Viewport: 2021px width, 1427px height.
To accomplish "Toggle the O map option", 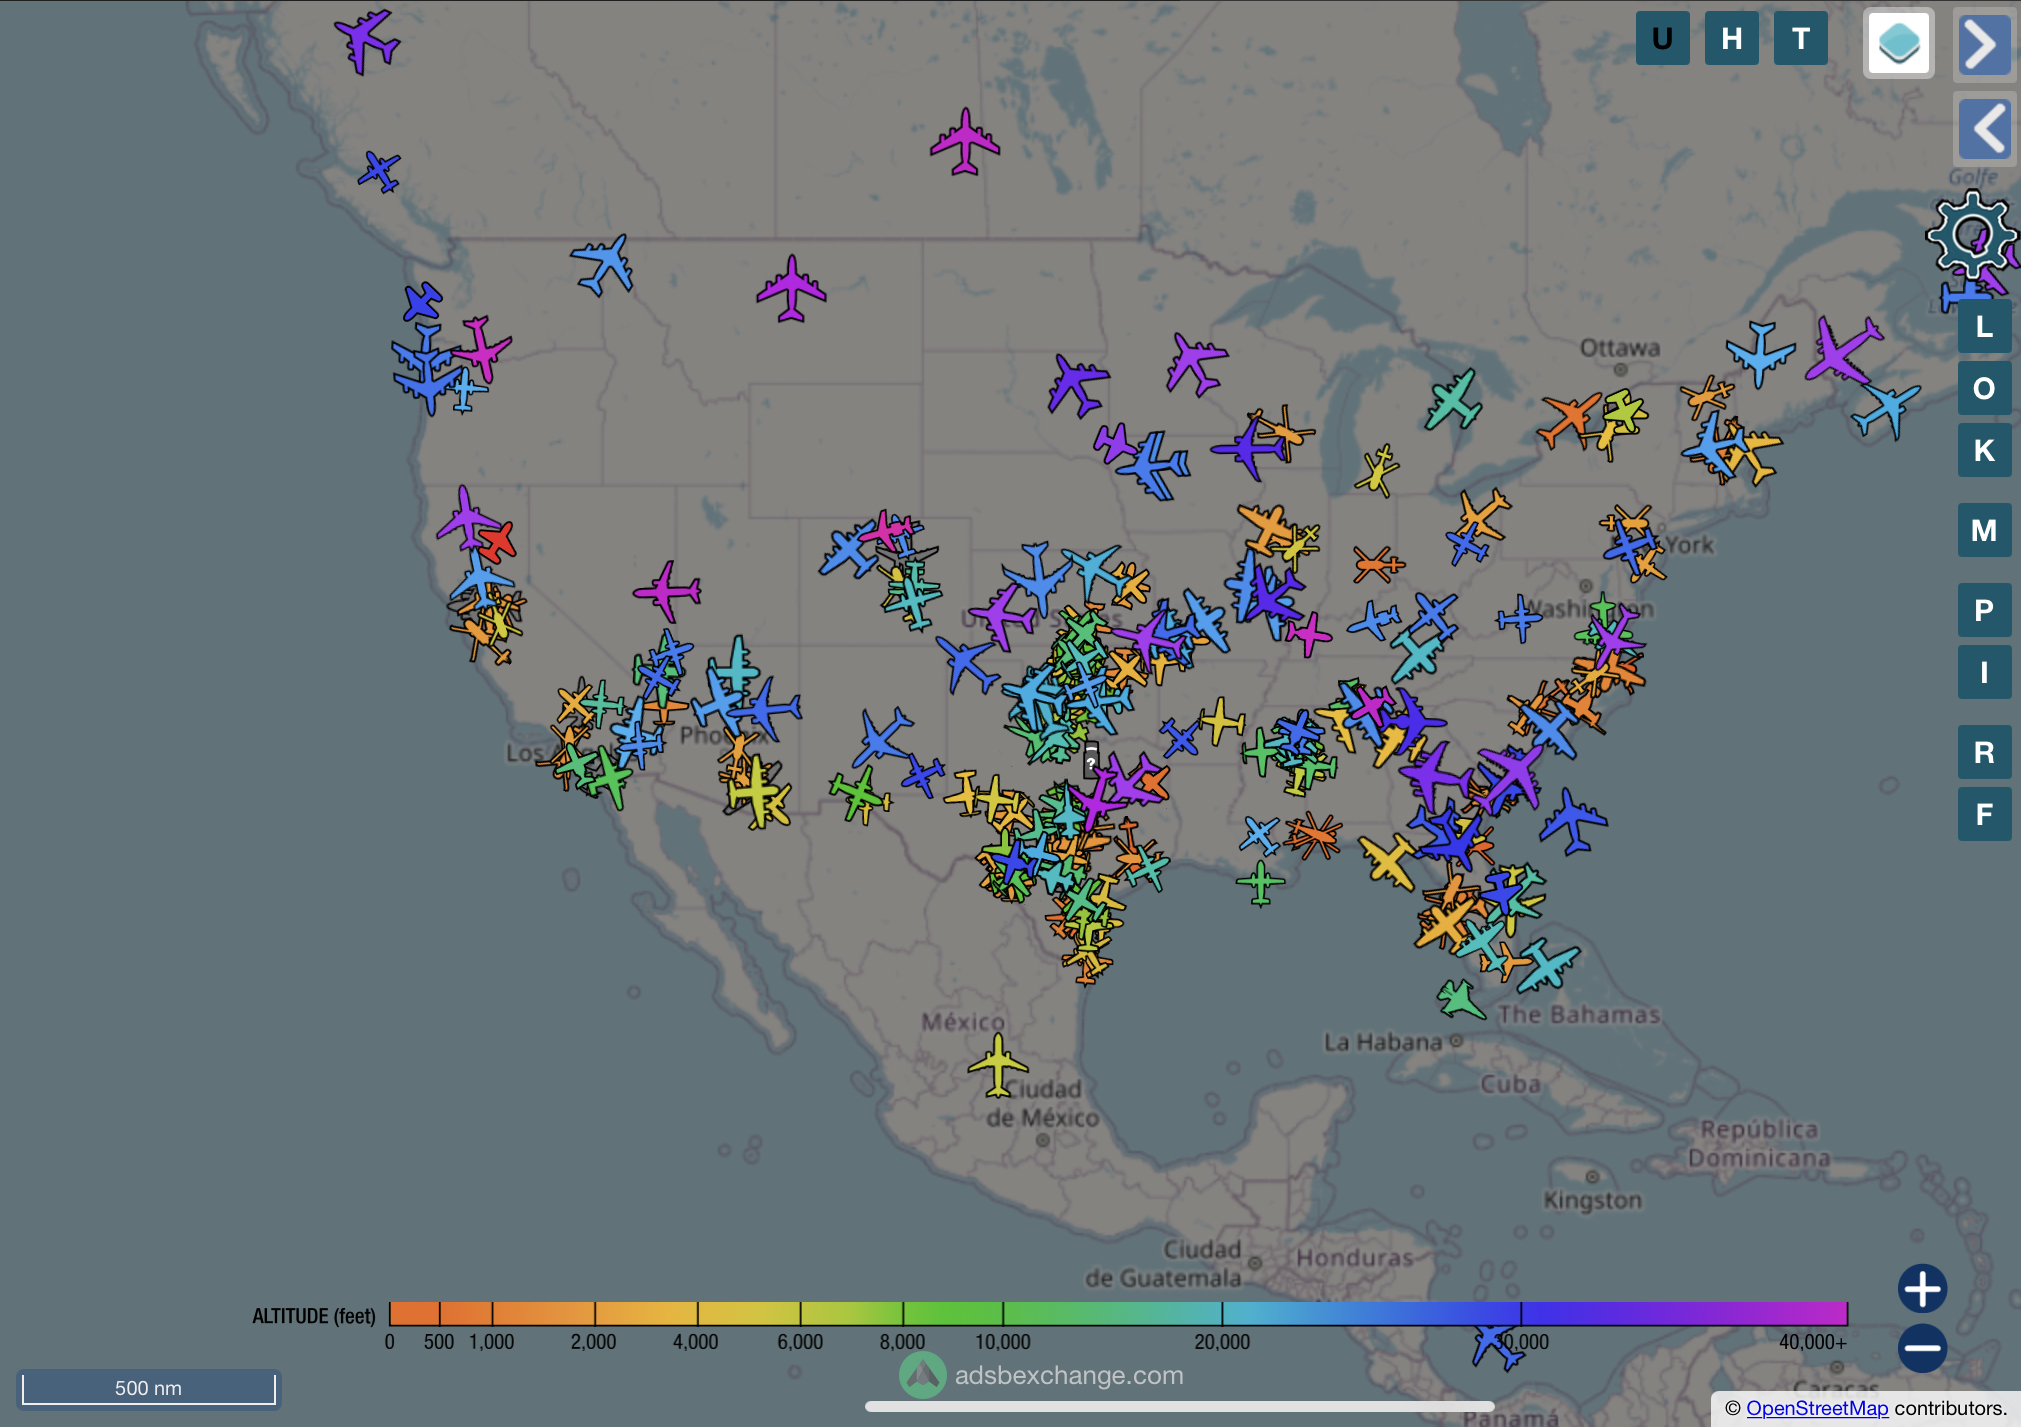I will click(x=1984, y=388).
